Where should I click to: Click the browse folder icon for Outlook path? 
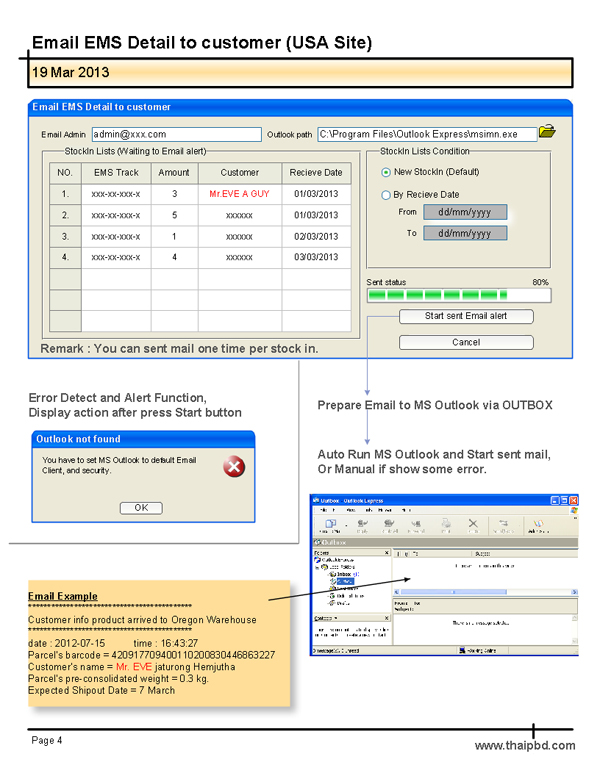547,132
